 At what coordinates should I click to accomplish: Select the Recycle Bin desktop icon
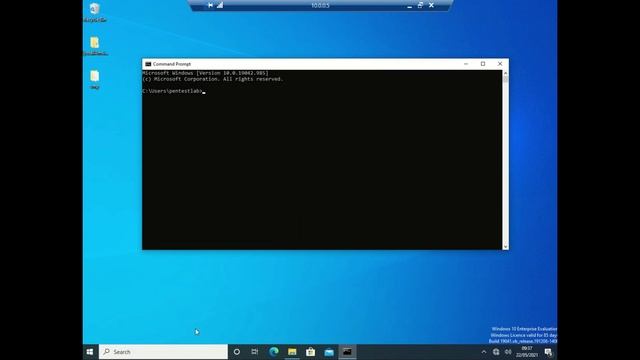pos(95,12)
